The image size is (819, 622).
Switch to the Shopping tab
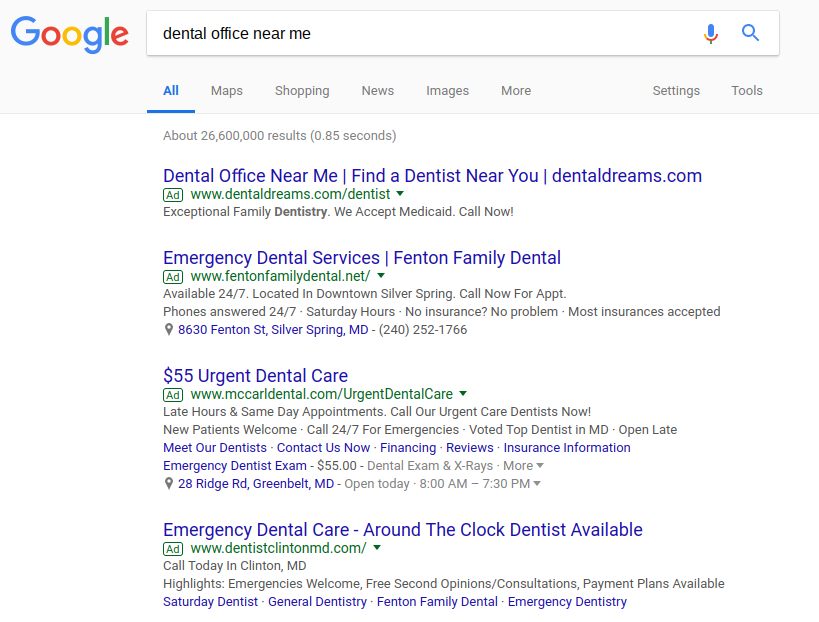pyautogui.click(x=302, y=91)
